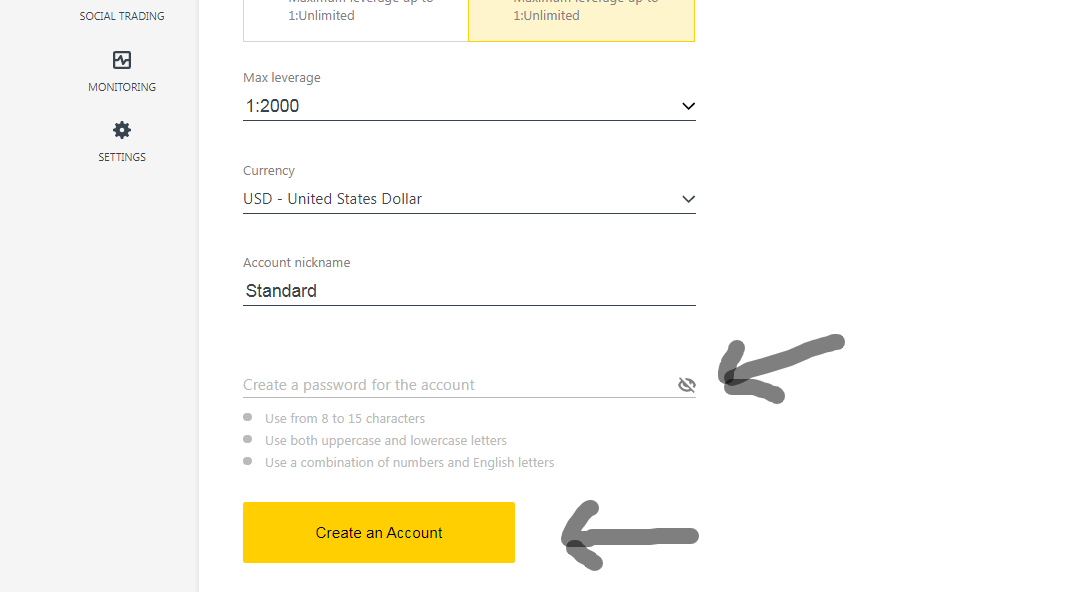This screenshot has height=592, width=1072.
Task: Click the 8 to 15 characters hint
Action: click(x=345, y=418)
